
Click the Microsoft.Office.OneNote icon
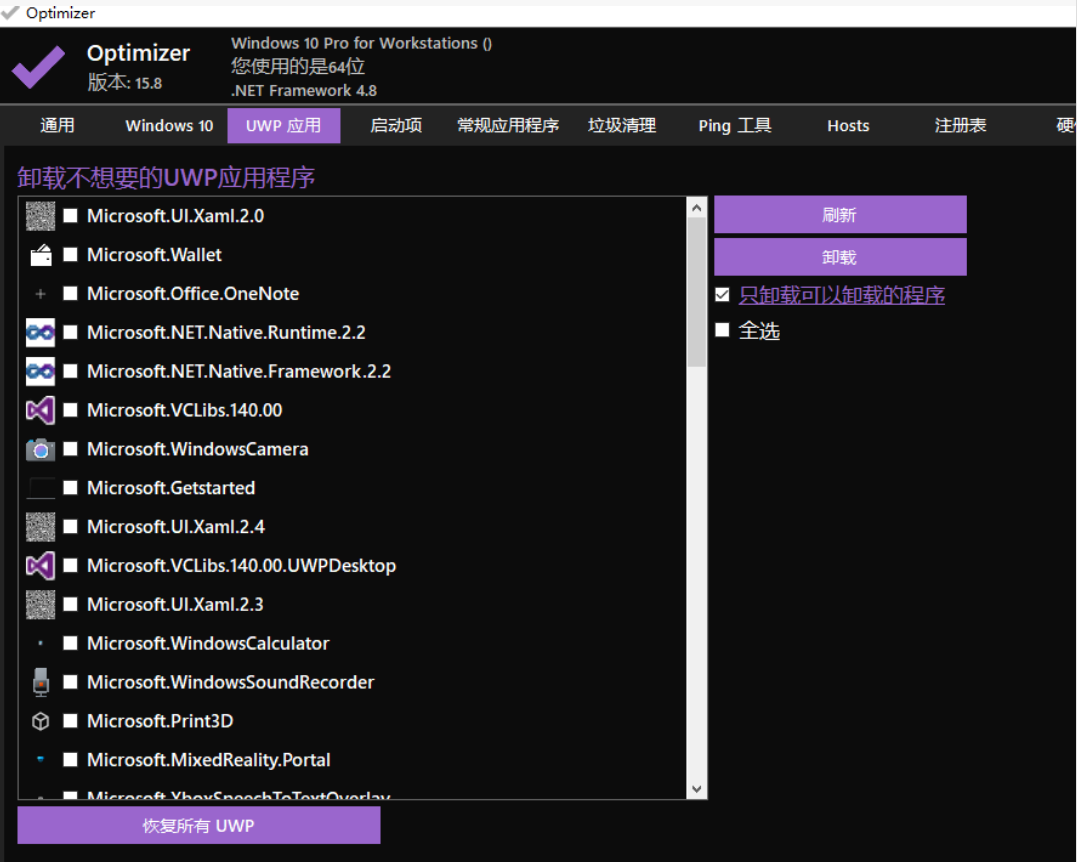[41, 294]
